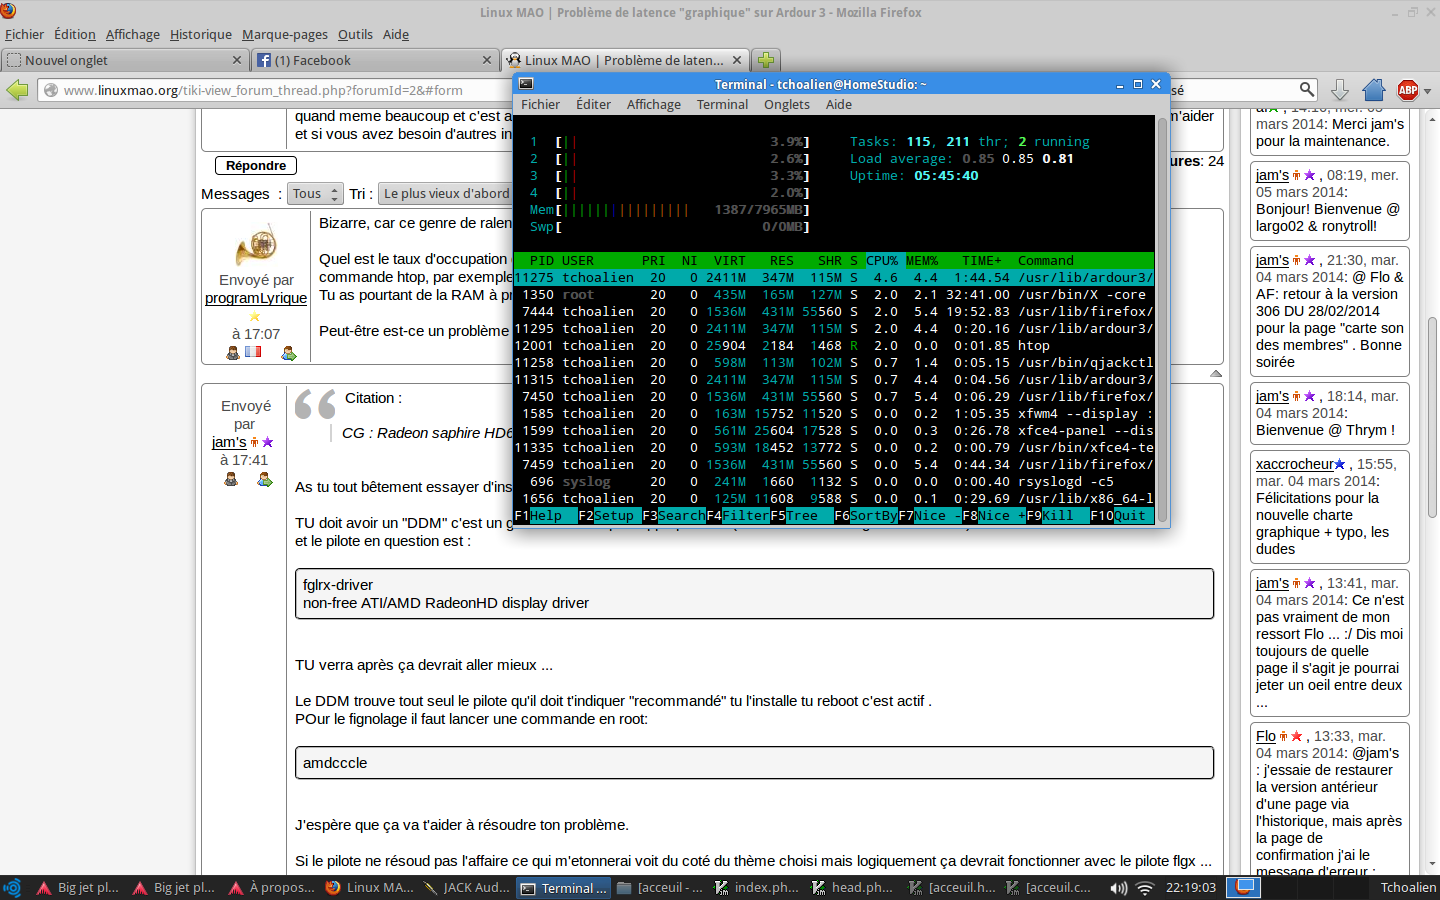1440x900 pixels.
Task: Expand the Adblock Plus dropdown arrow
Action: tap(1427, 91)
